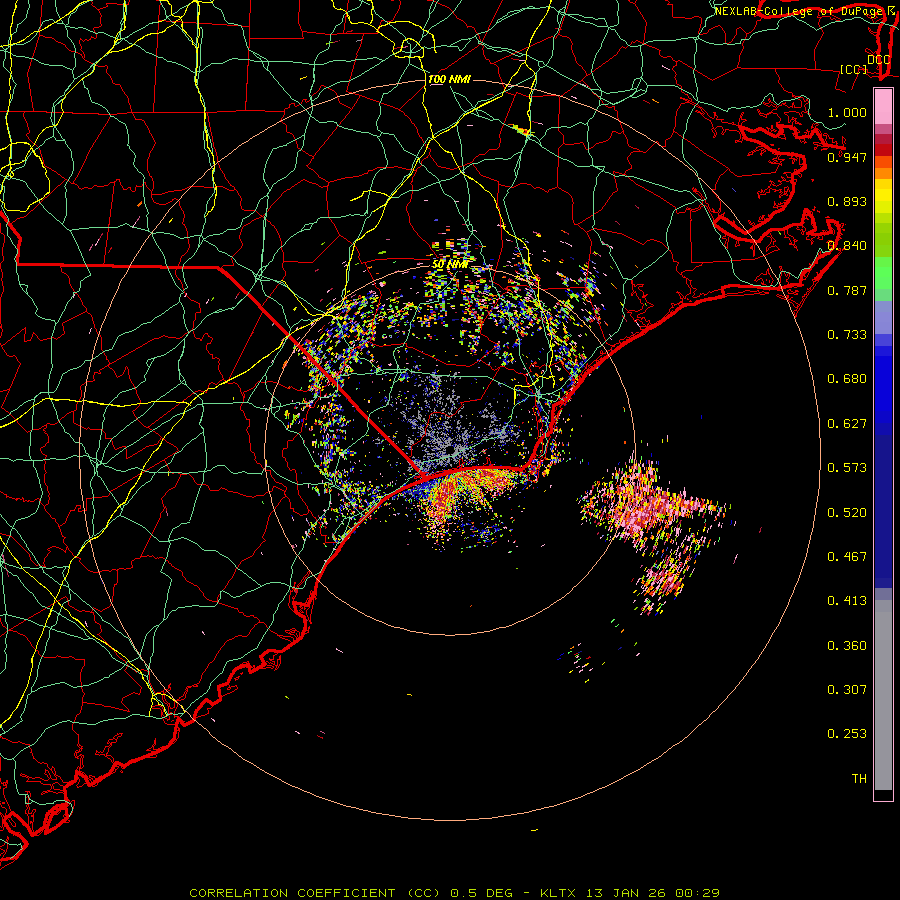Click the gray lower segment of the color bar

[883, 695]
